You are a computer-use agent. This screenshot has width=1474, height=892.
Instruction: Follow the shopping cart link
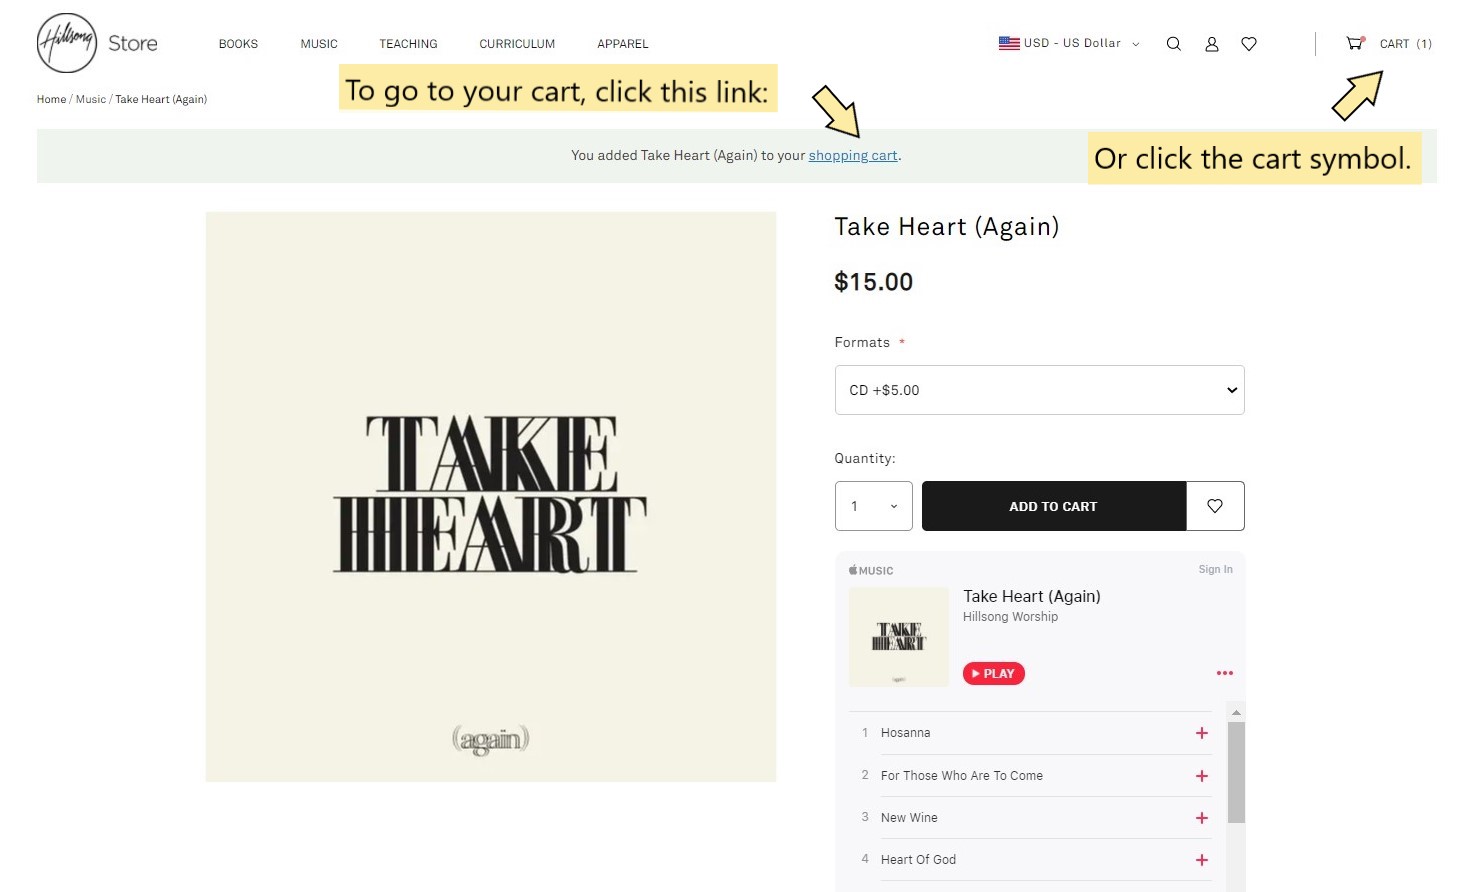click(x=853, y=156)
